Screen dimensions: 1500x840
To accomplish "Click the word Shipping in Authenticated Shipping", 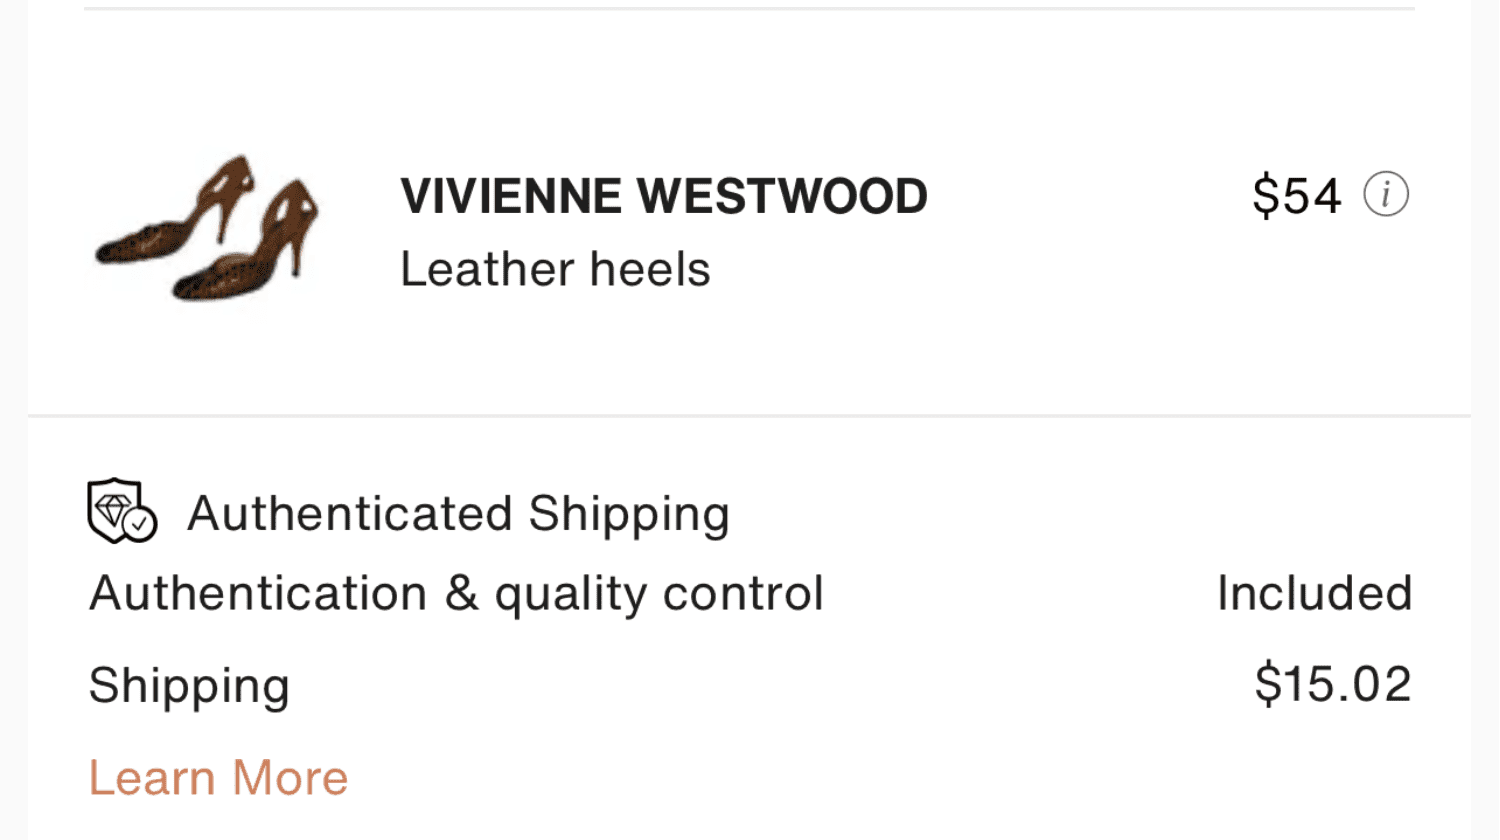I will pos(628,514).
